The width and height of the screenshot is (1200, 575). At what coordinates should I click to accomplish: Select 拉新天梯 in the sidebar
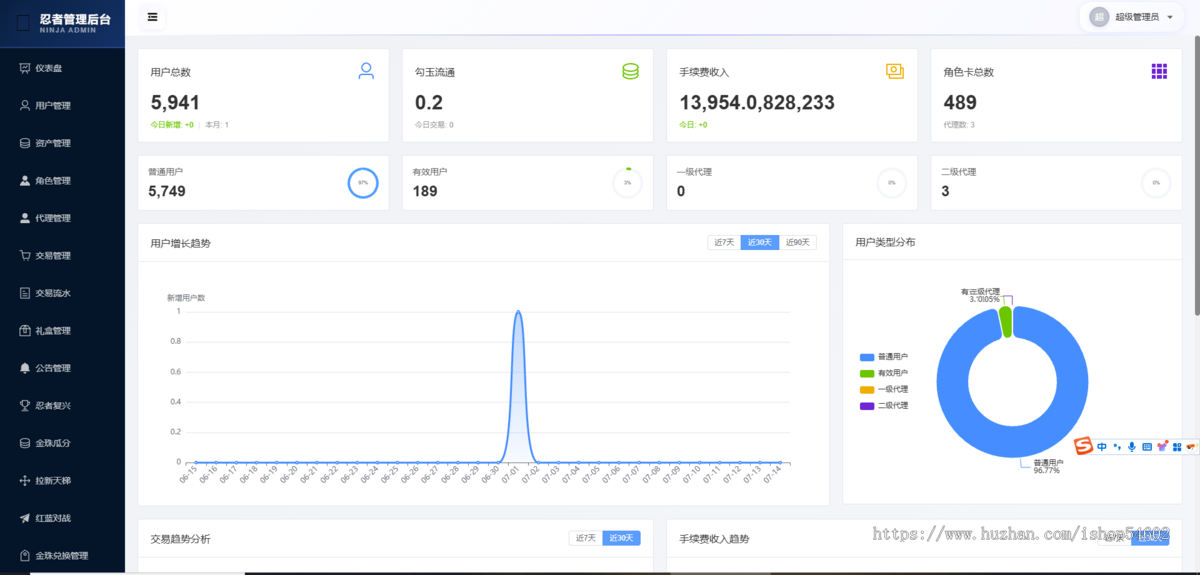(62, 481)
